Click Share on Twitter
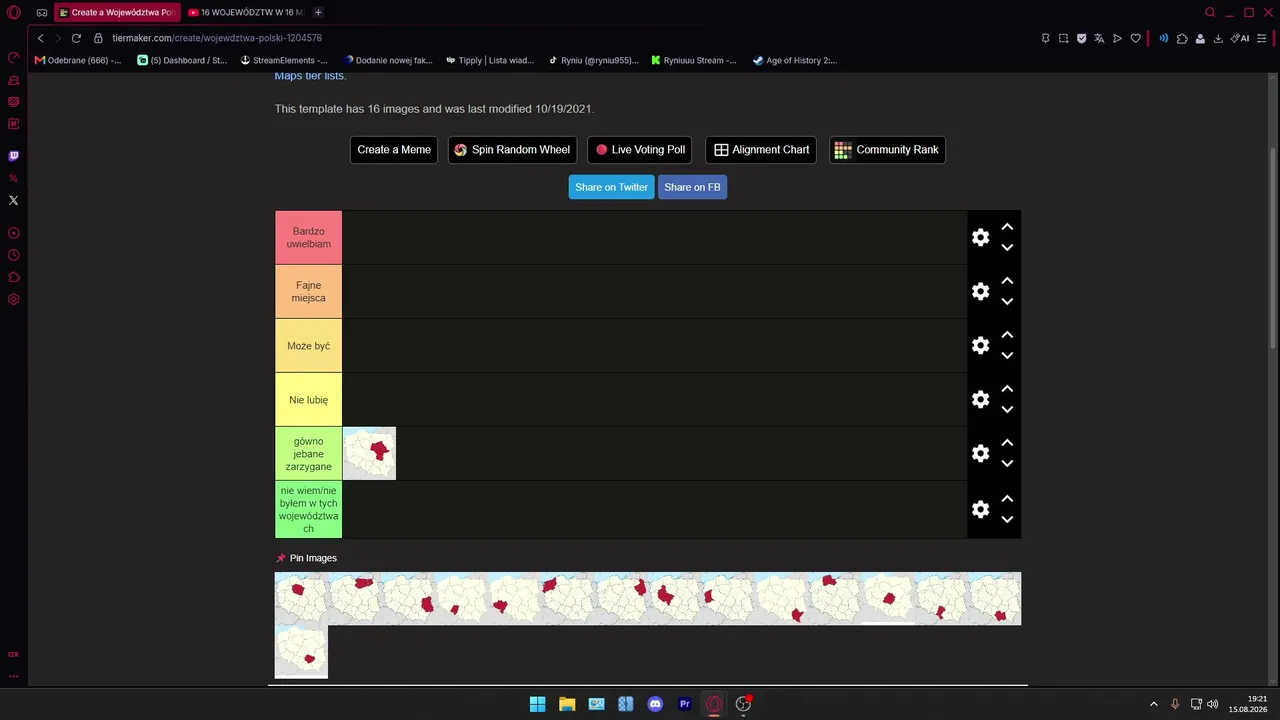Viewport: 1280px width, 720px height. (611, 187)
